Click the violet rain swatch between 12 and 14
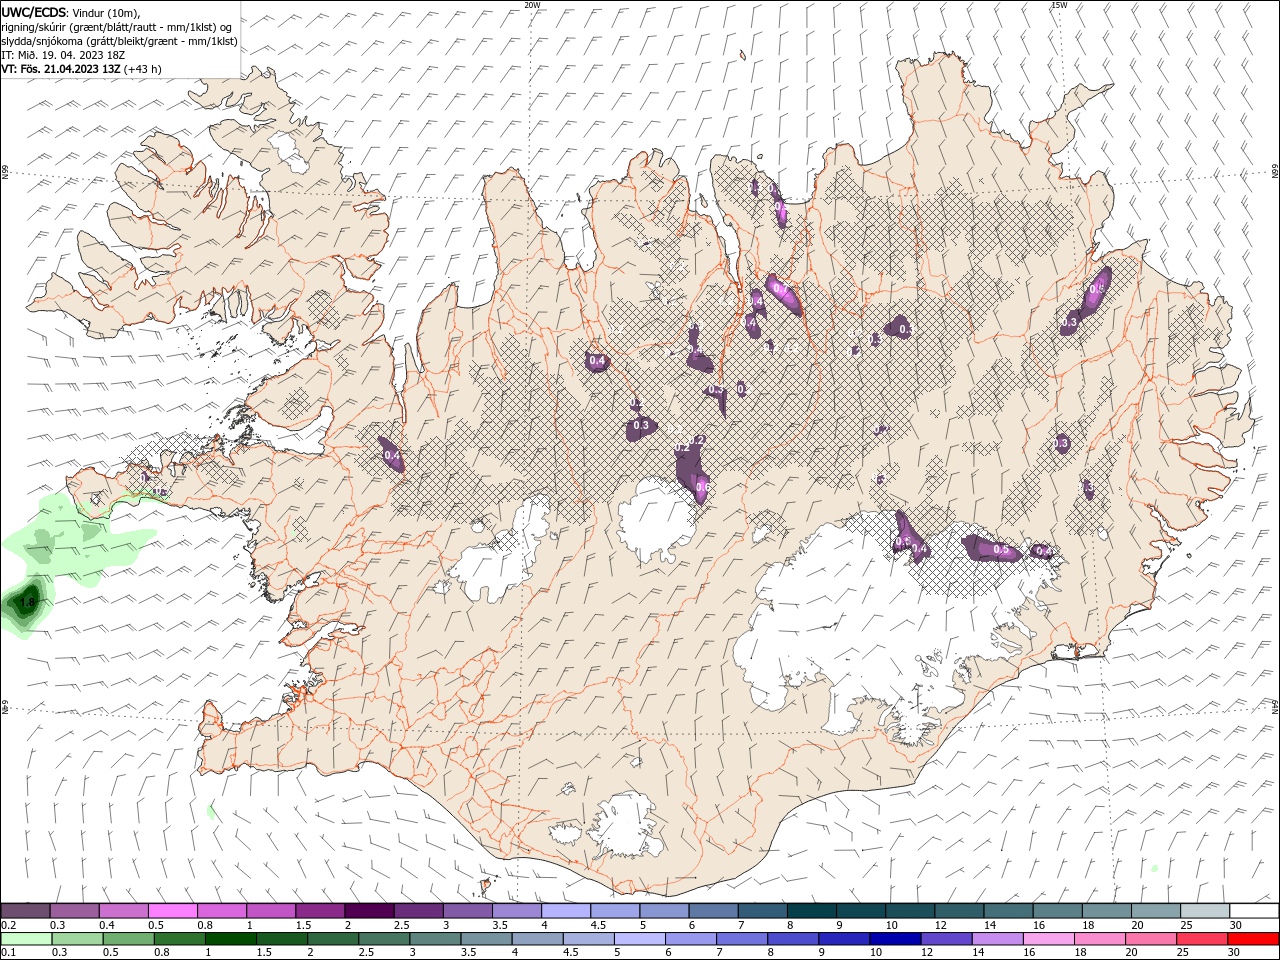 tap(945, 939)
